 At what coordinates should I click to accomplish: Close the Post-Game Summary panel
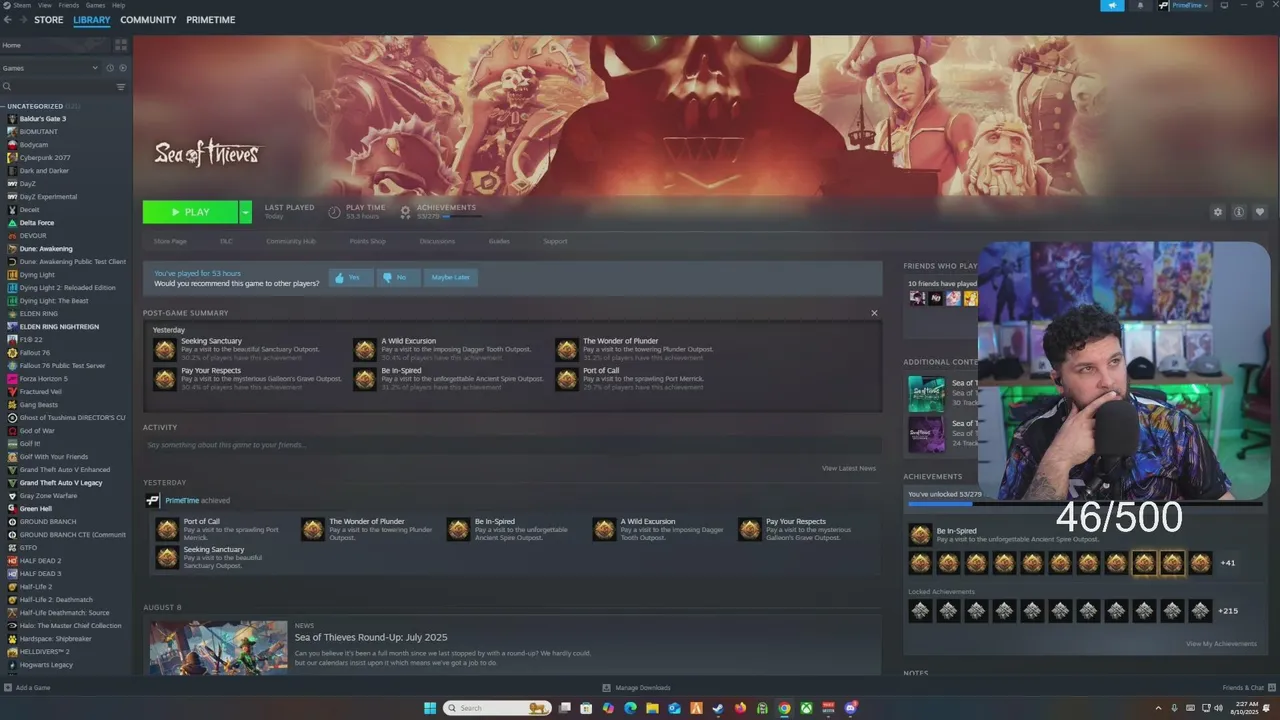(x=874, y=313)
